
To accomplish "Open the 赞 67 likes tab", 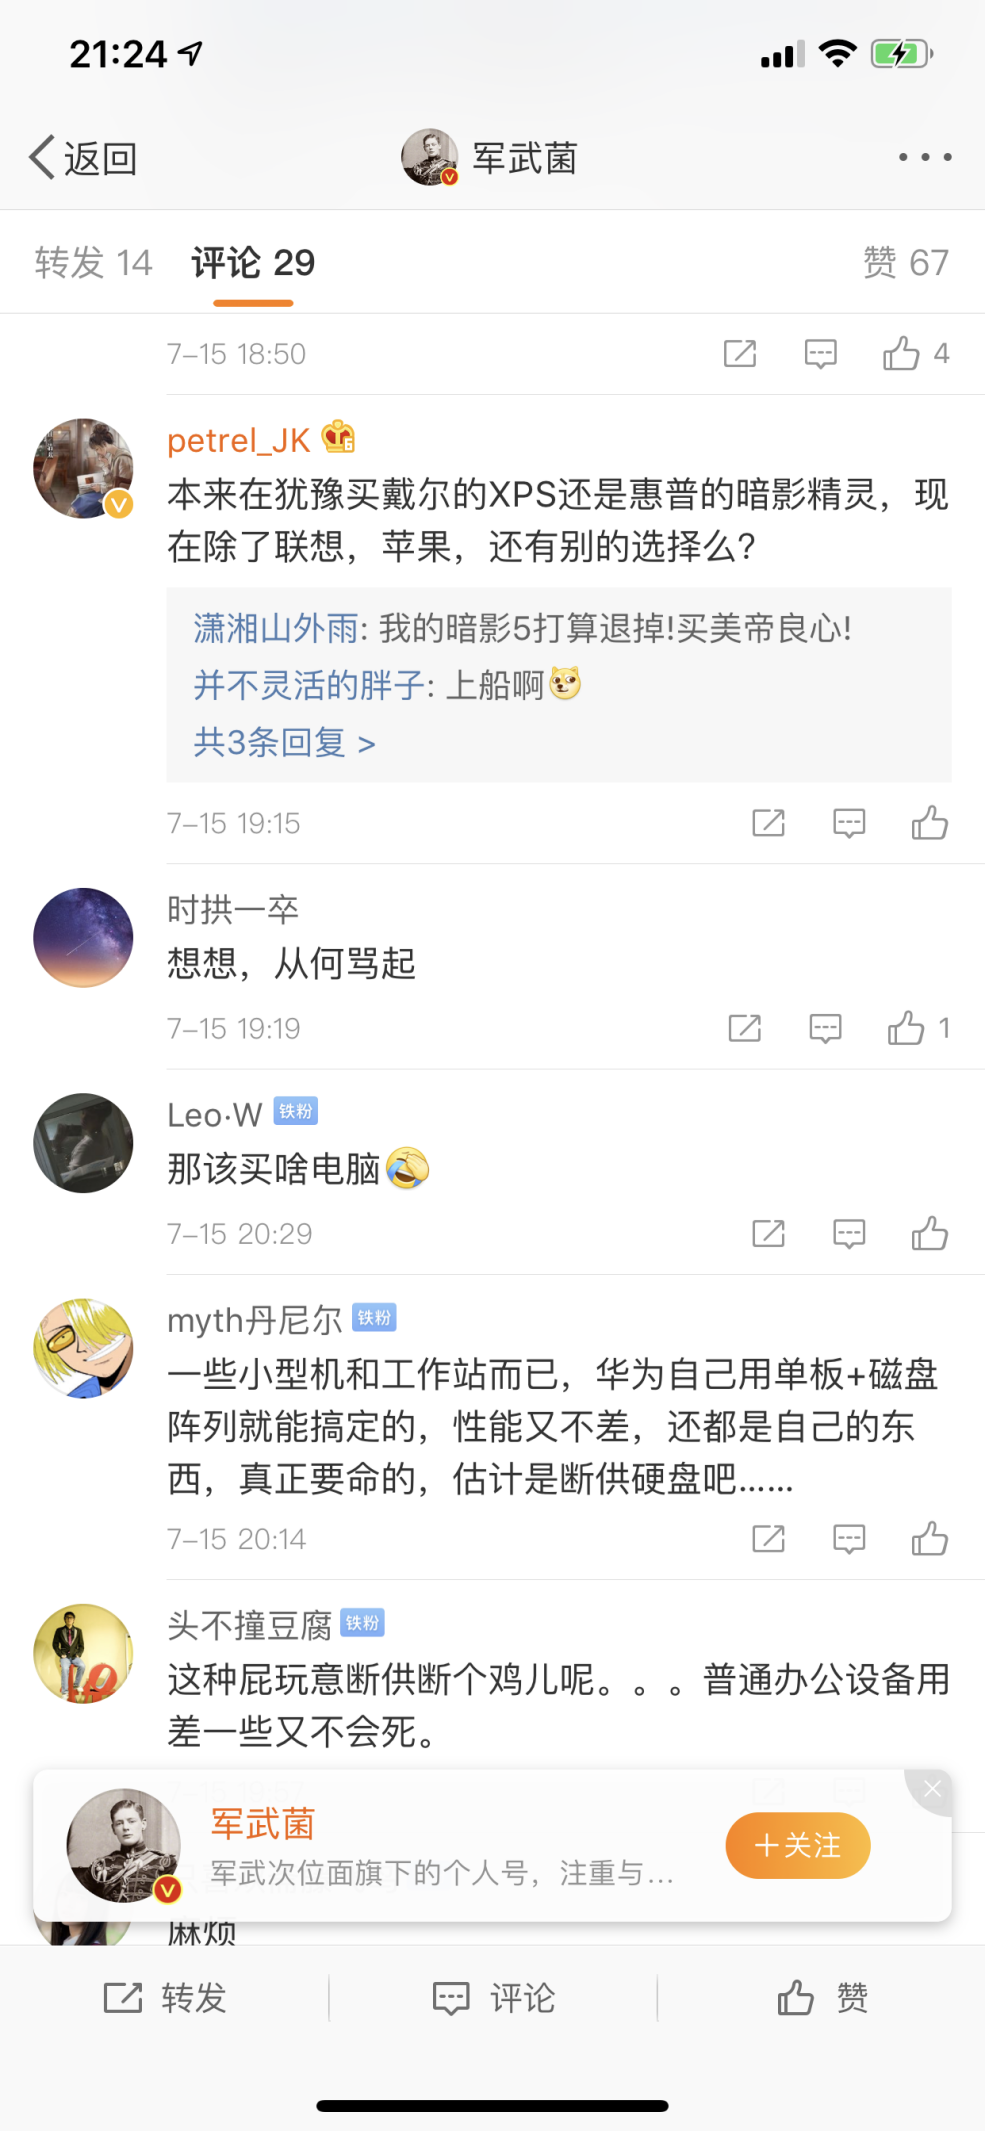I will 905,263.
